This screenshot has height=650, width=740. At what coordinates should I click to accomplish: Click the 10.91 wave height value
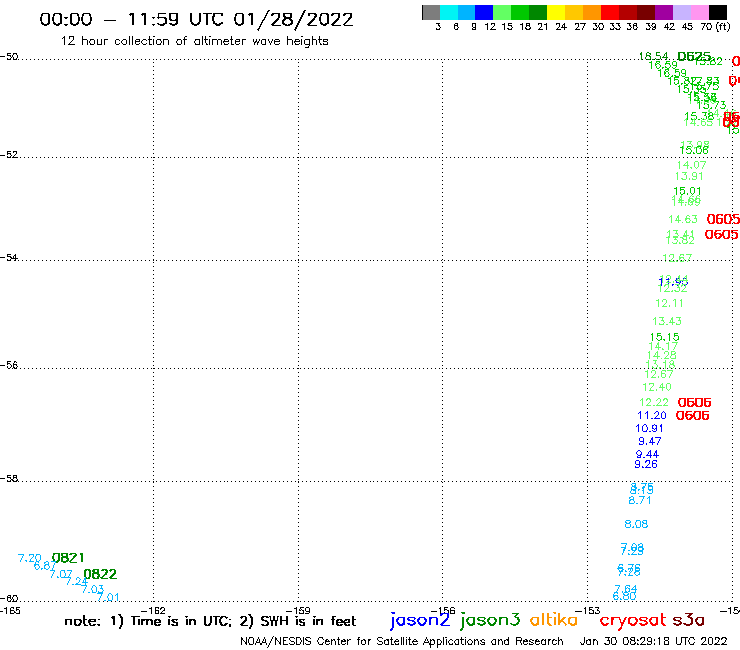649,428
